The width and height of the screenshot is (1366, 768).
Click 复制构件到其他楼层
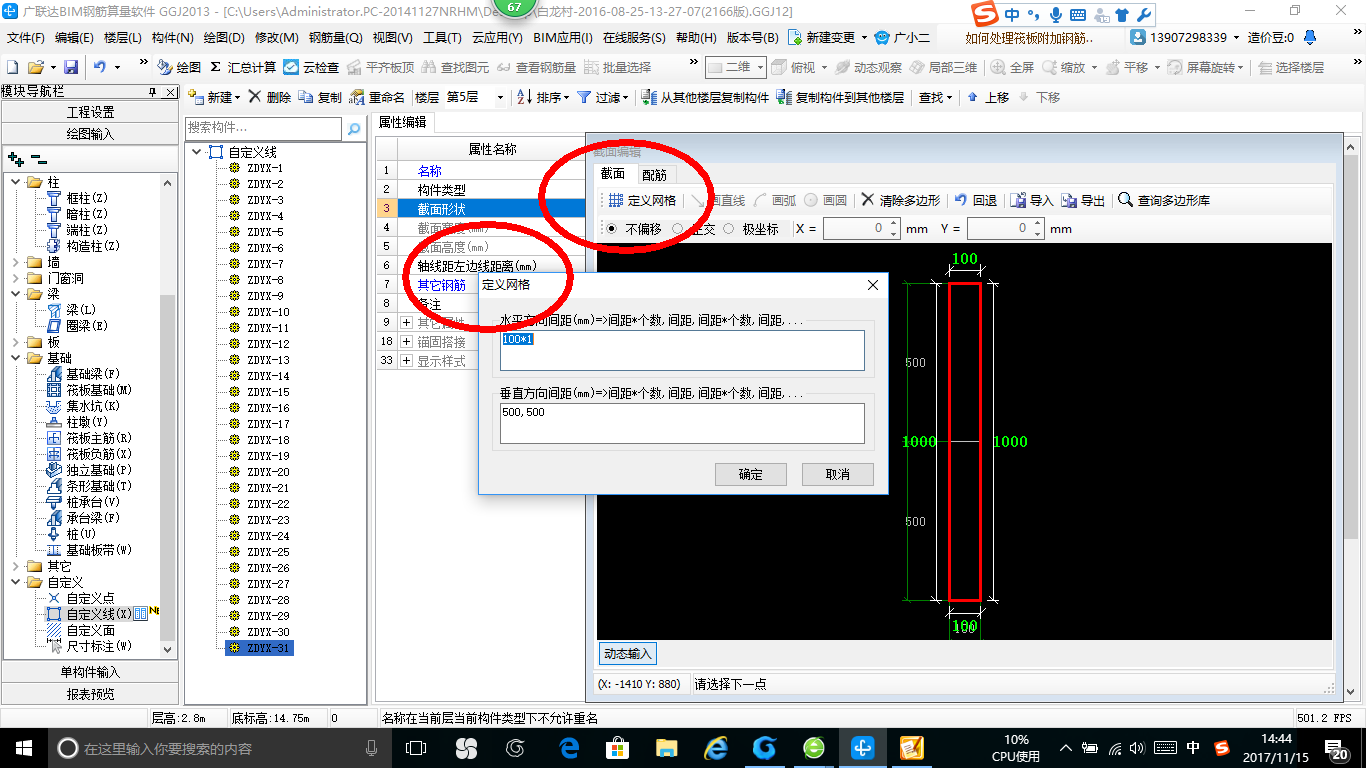[841, 97]
